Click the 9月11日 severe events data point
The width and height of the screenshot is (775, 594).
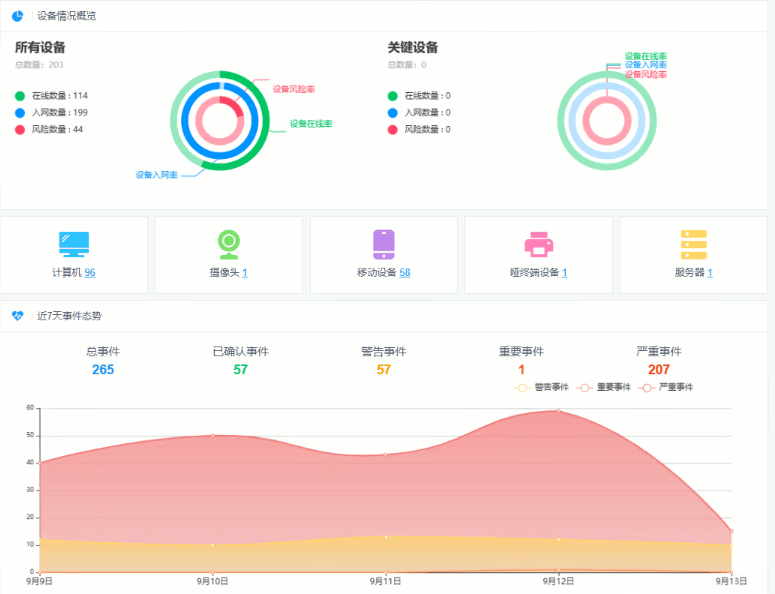coord(386,455)
